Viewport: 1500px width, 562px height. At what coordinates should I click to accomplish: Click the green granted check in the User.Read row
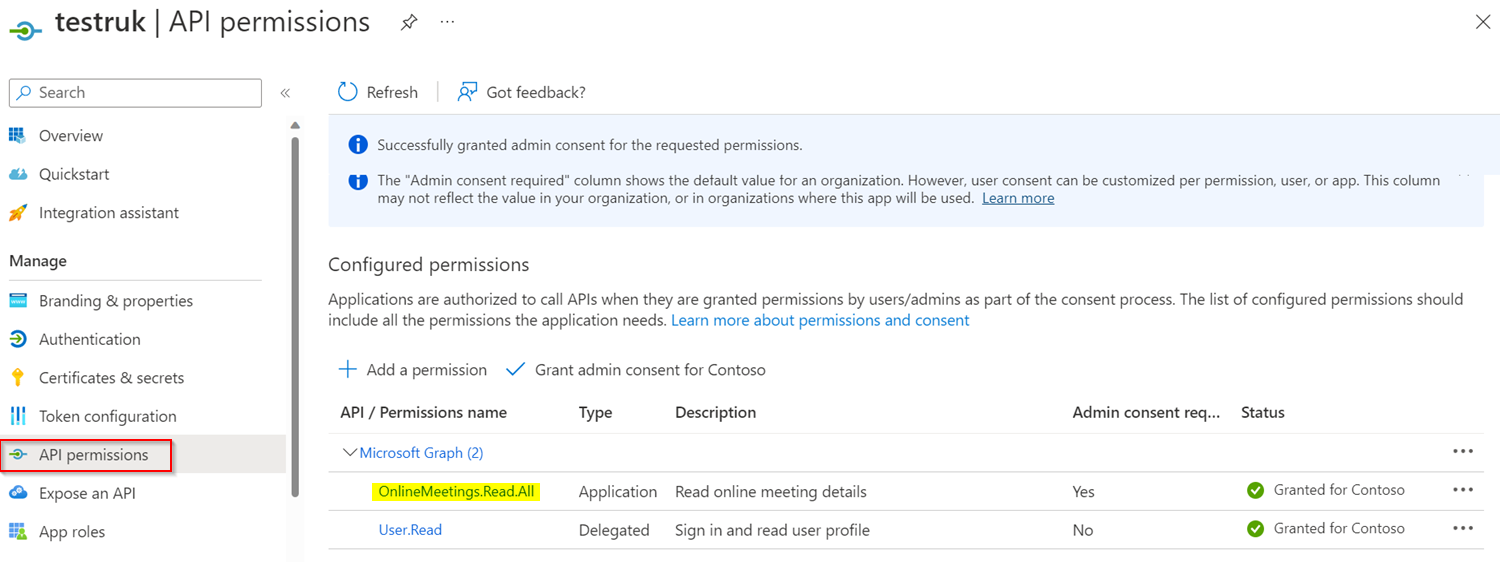(1256, 529)
